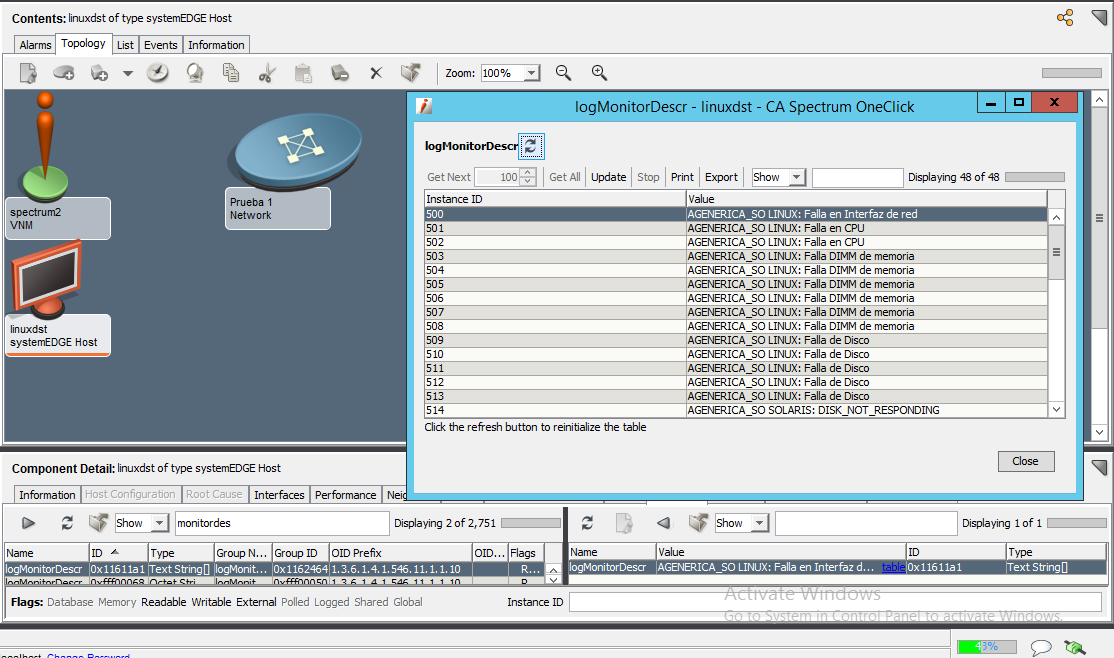This screenshot has height=658, width=1114.
Task: Click the green connection status icon
Action: click(1075, 647)
